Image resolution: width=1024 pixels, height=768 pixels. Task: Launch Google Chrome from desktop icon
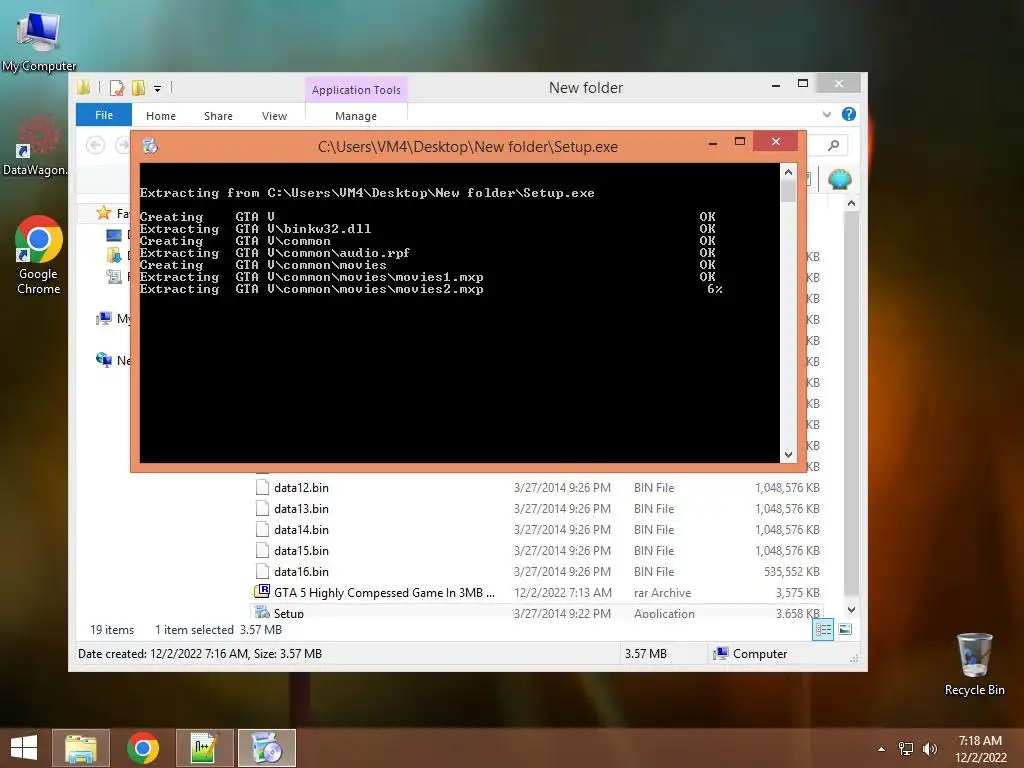coord(39,255)
